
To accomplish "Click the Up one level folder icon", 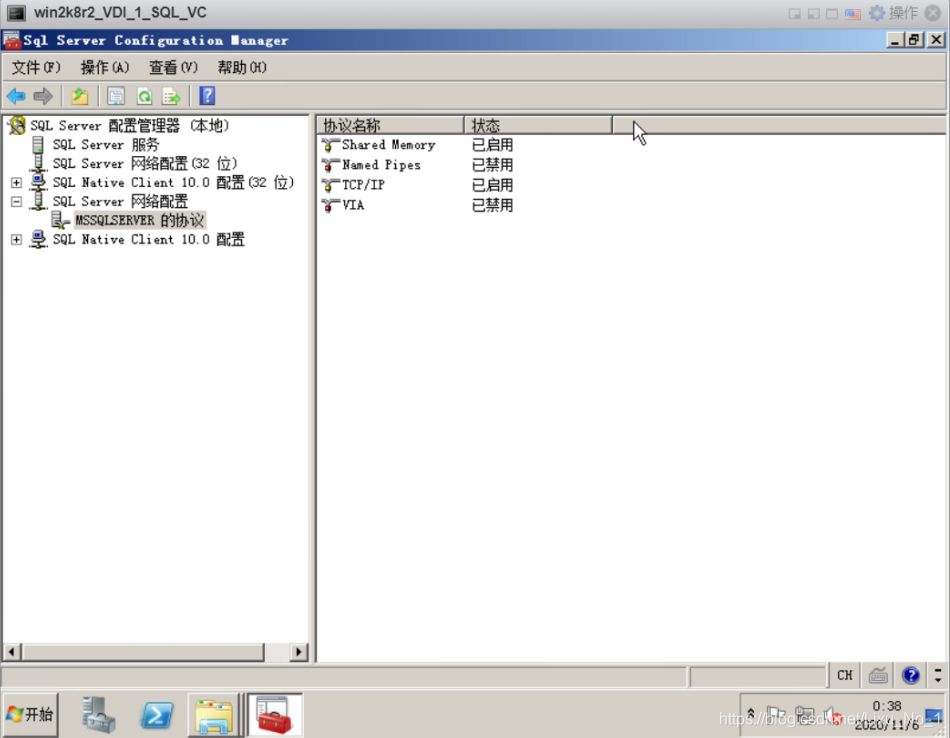I will click(x=79, y=96).
